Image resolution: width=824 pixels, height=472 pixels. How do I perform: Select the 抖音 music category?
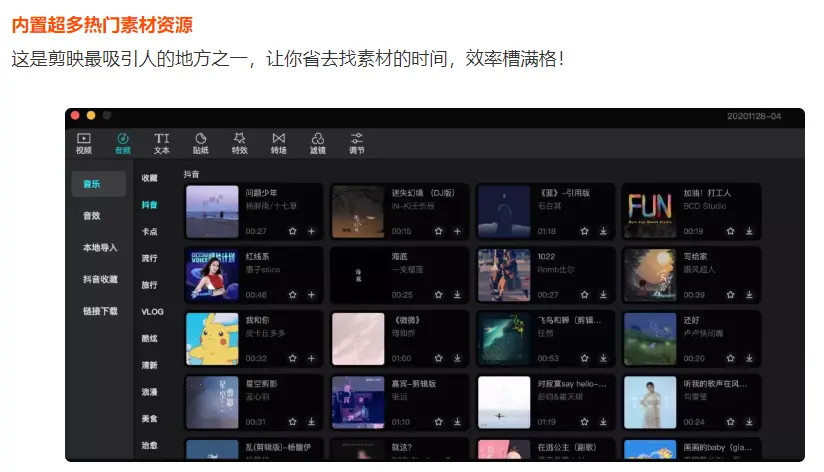coord(149,205)
